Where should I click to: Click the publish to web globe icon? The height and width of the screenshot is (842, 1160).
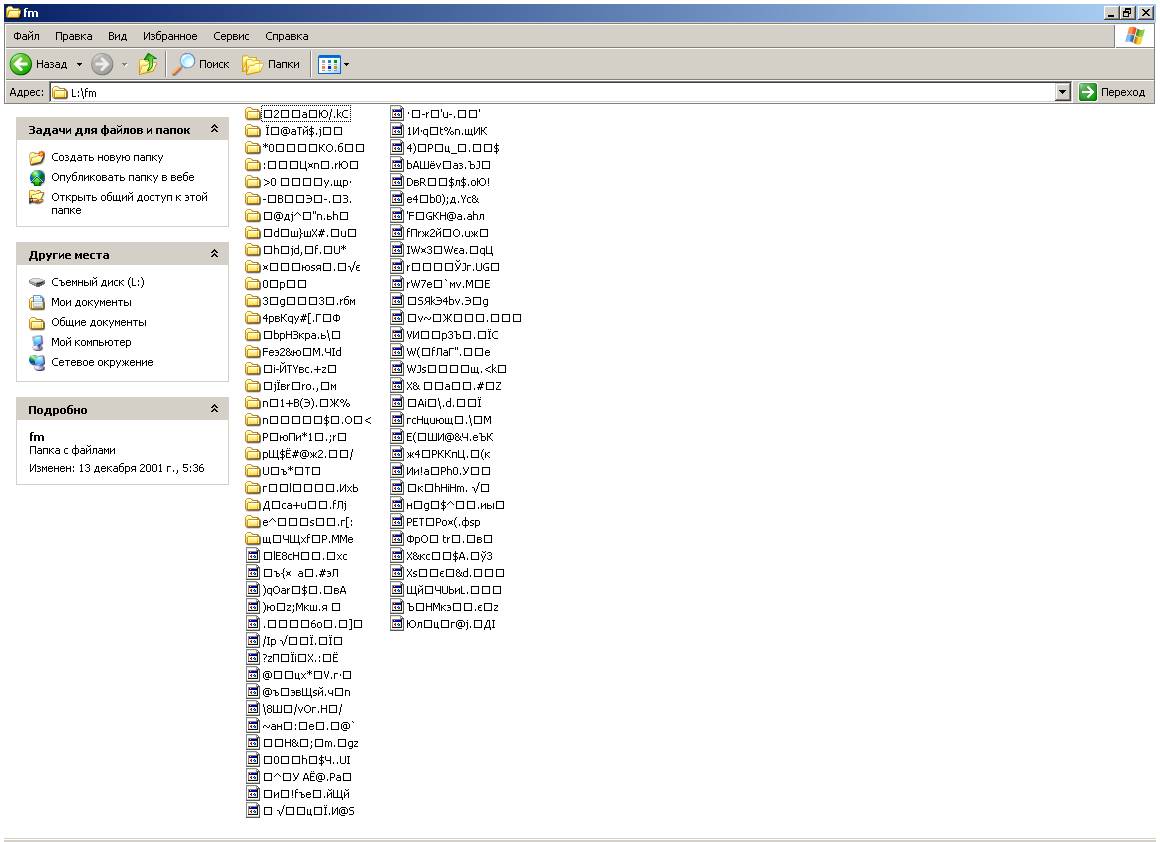tap(37, 178)
